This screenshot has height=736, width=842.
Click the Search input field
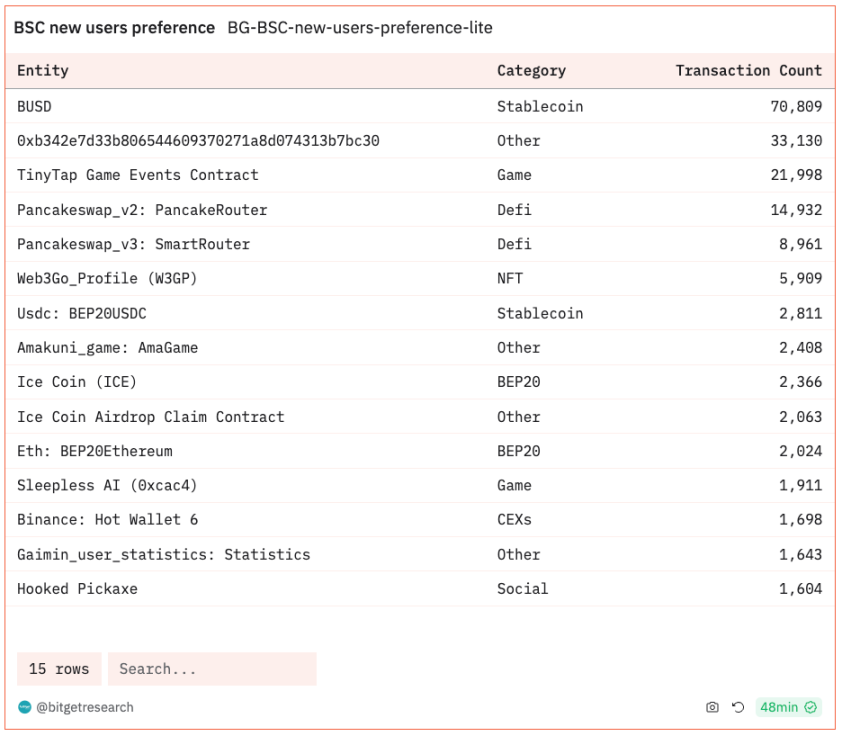[x=212, y=669]
